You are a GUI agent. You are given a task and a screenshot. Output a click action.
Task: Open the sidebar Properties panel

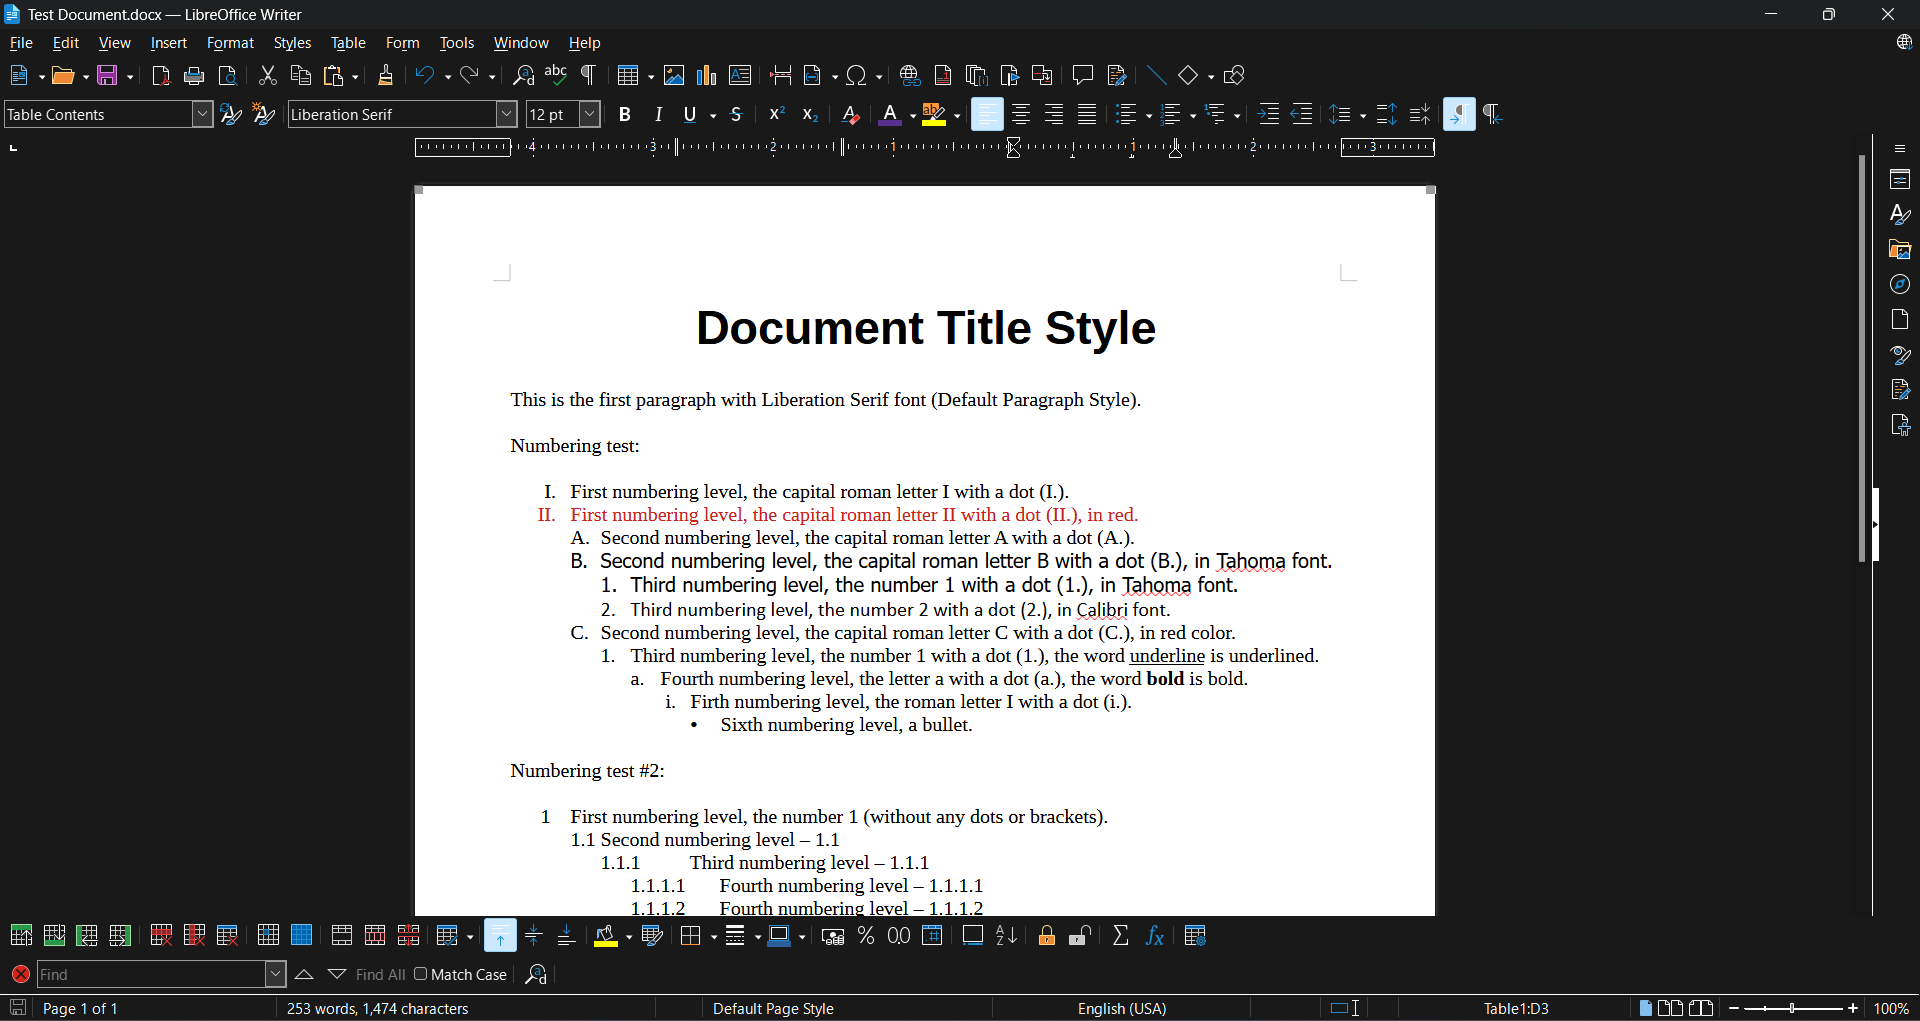tap(1900, 180)
